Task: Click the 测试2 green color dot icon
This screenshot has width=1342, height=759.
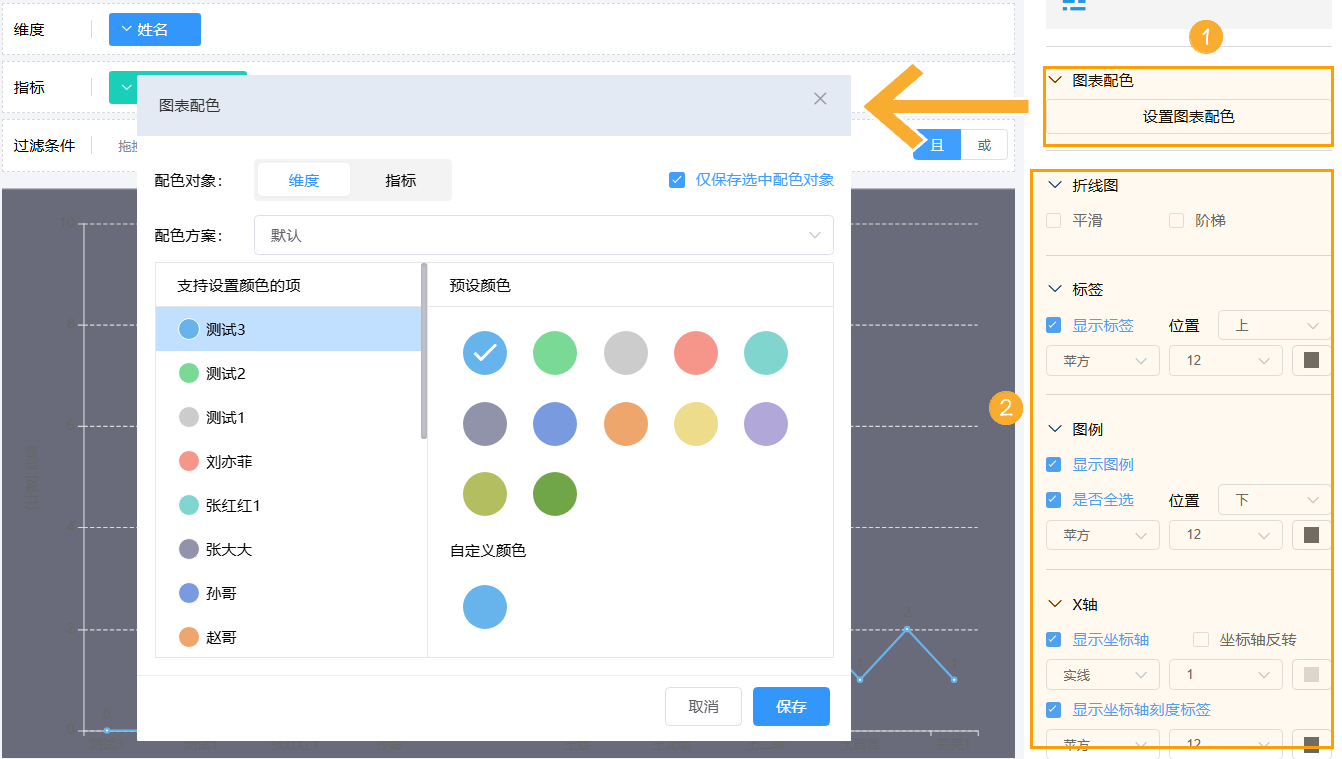Action: [189, 373]
